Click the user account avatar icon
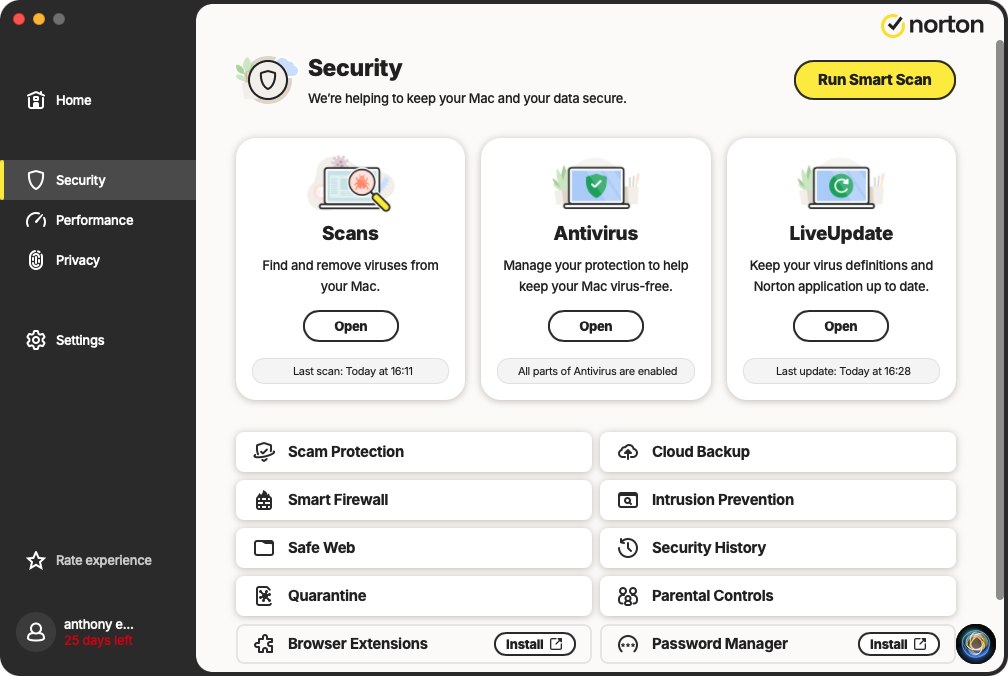The height and width of the screenshot is (676, 1008). 36,632
